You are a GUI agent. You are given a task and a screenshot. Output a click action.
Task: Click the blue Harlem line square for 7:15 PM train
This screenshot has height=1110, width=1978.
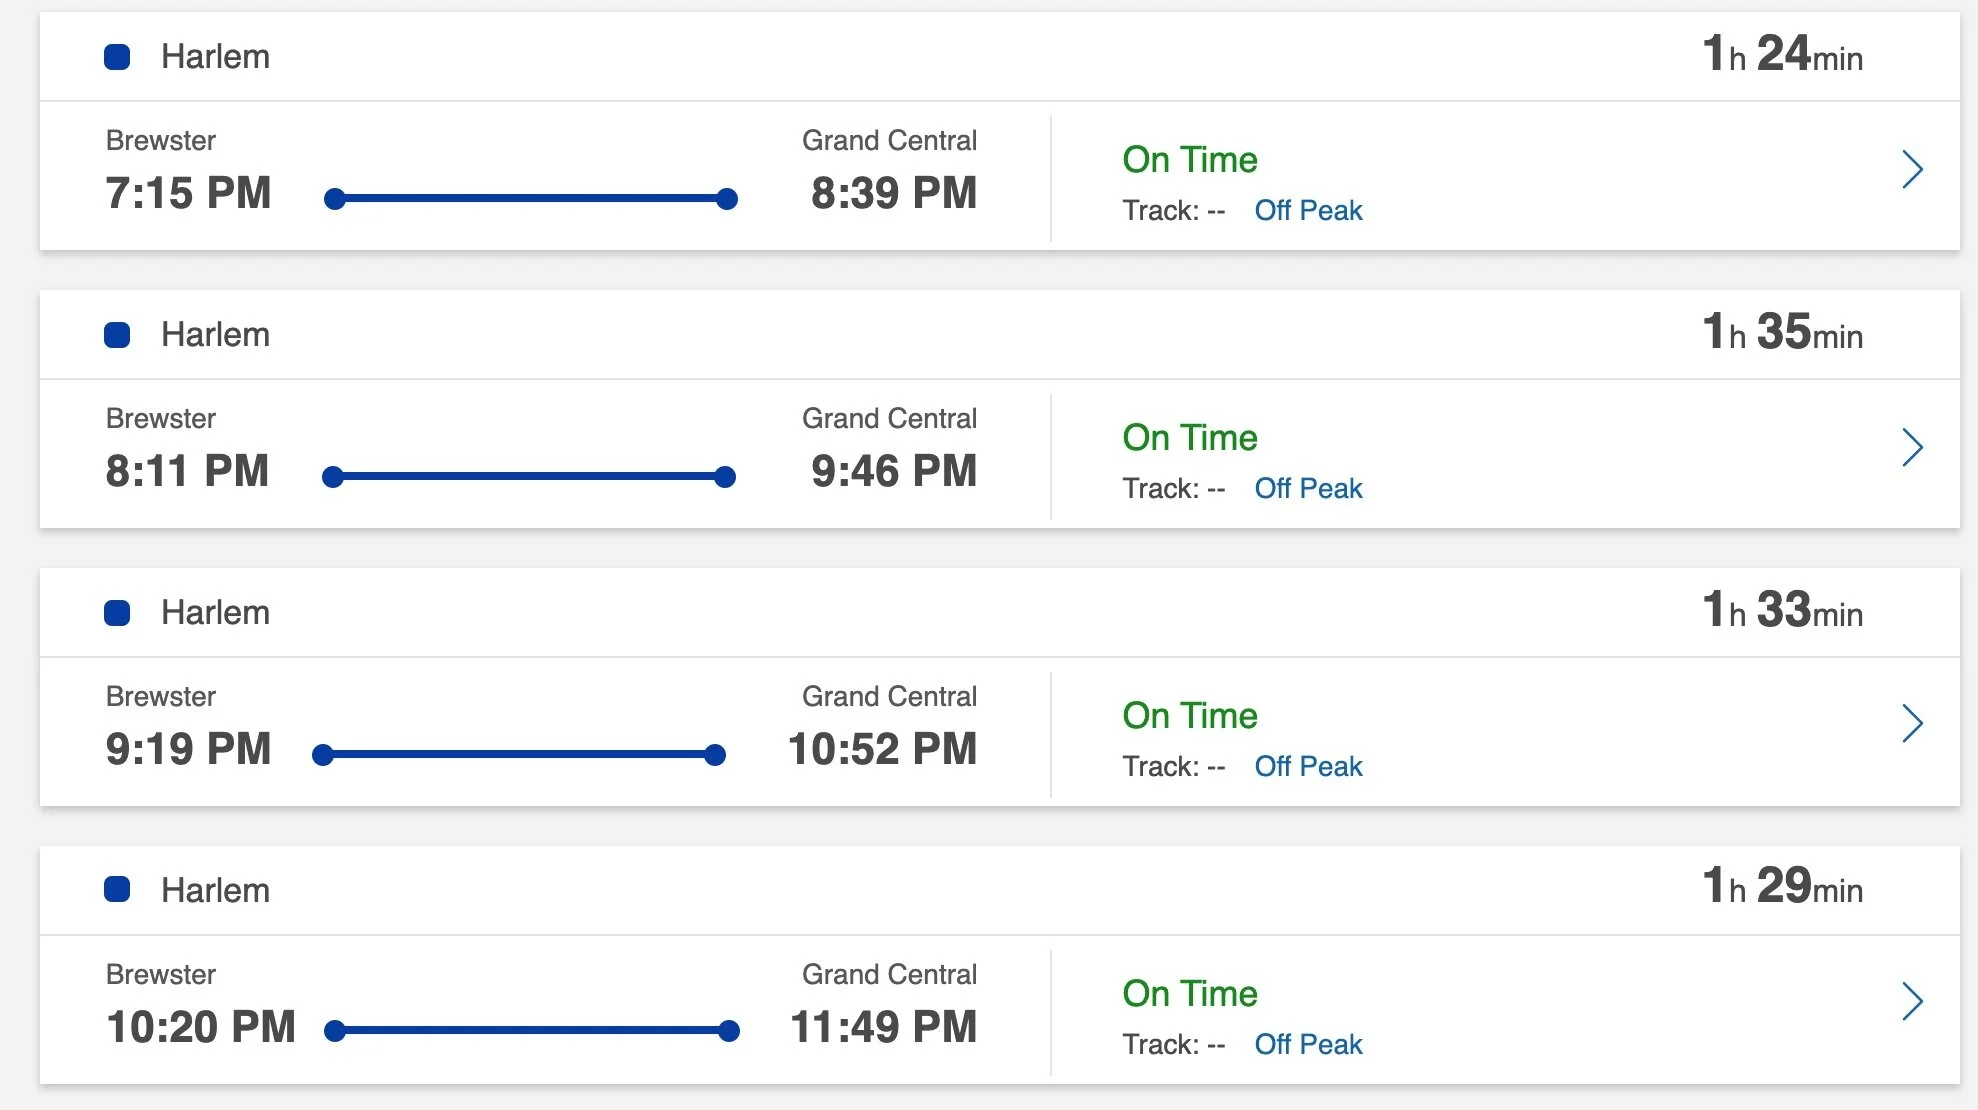pyautogui.click(x=117, y=57)
